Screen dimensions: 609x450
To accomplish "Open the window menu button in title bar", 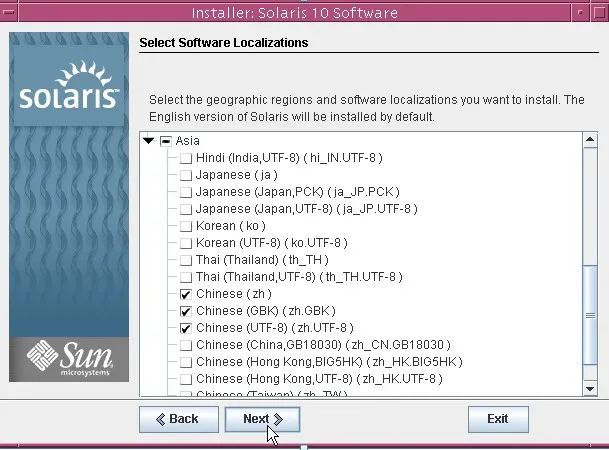I will click(x=9, y=12).
